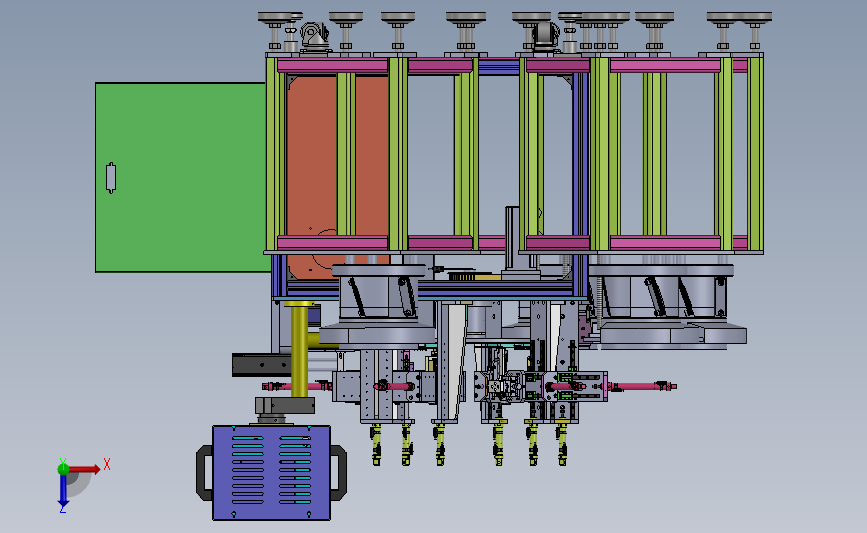Select the large green door panel
Screen dimensions: 867x533
(181, 177)
